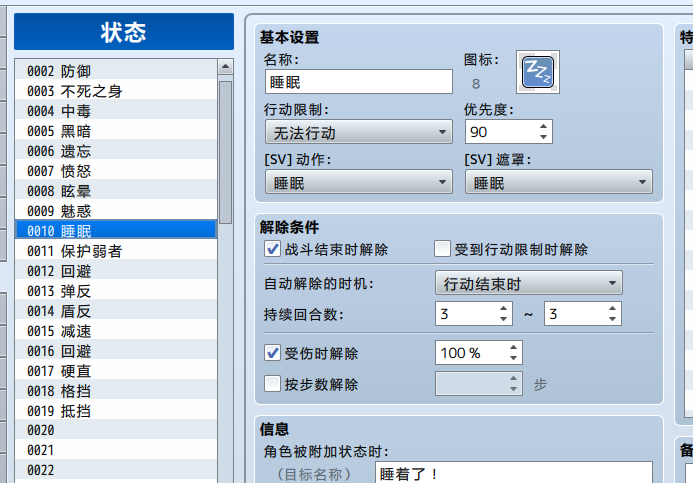Click the message field containing 睡着了！

coord(514,473)
